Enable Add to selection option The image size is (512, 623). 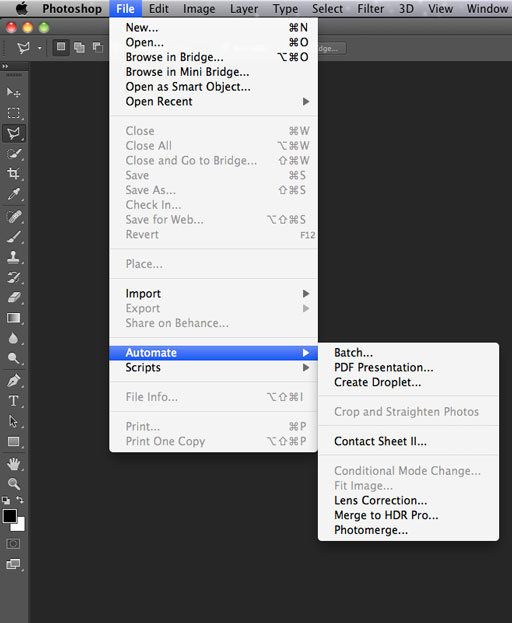coord(79,48)
